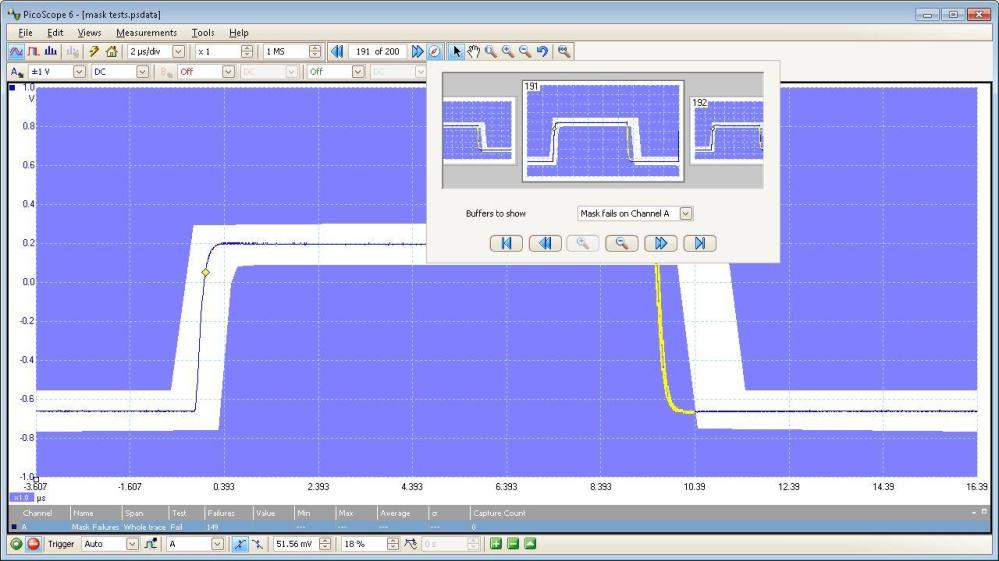Jump to last buffer in navigator
The height and width of the screenshot is (561, 999).
click(700, 243)
